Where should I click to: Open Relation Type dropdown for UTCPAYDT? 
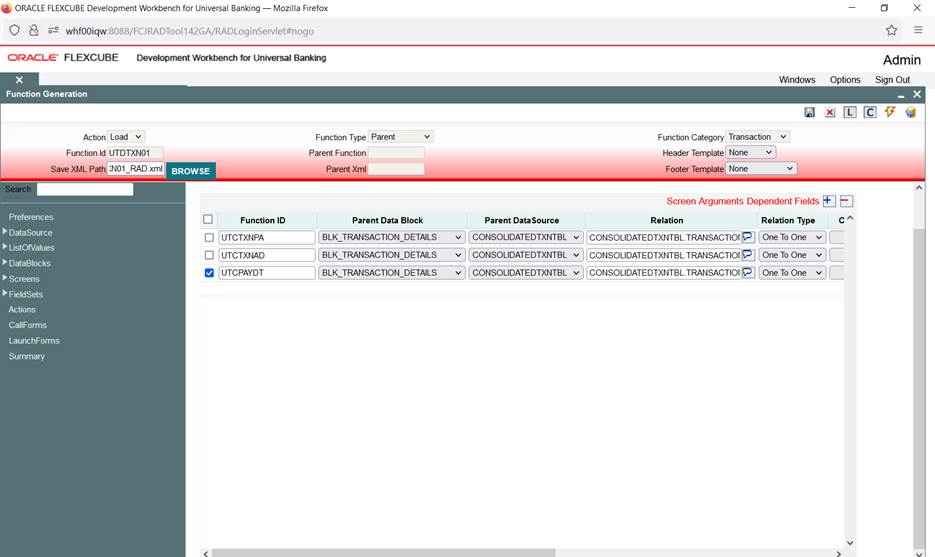(792, 273)
